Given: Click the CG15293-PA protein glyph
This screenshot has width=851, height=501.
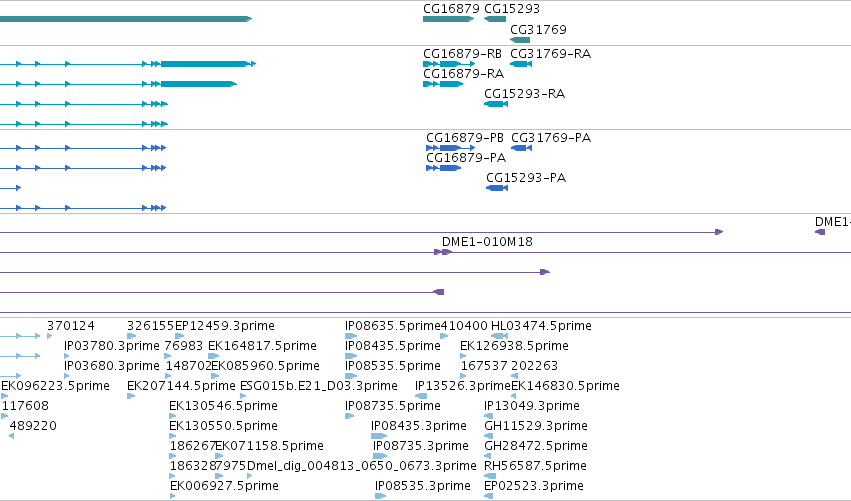Looking at the screenshot, I should [x=497, y=188].
